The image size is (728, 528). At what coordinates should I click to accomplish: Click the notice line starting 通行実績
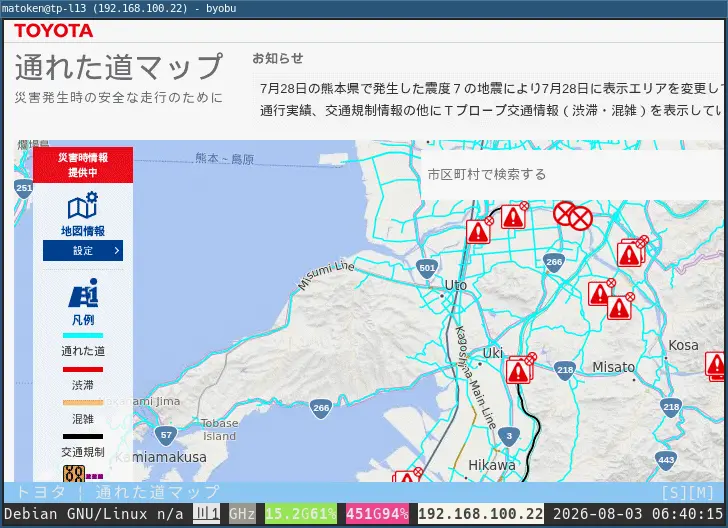point(491,110)
